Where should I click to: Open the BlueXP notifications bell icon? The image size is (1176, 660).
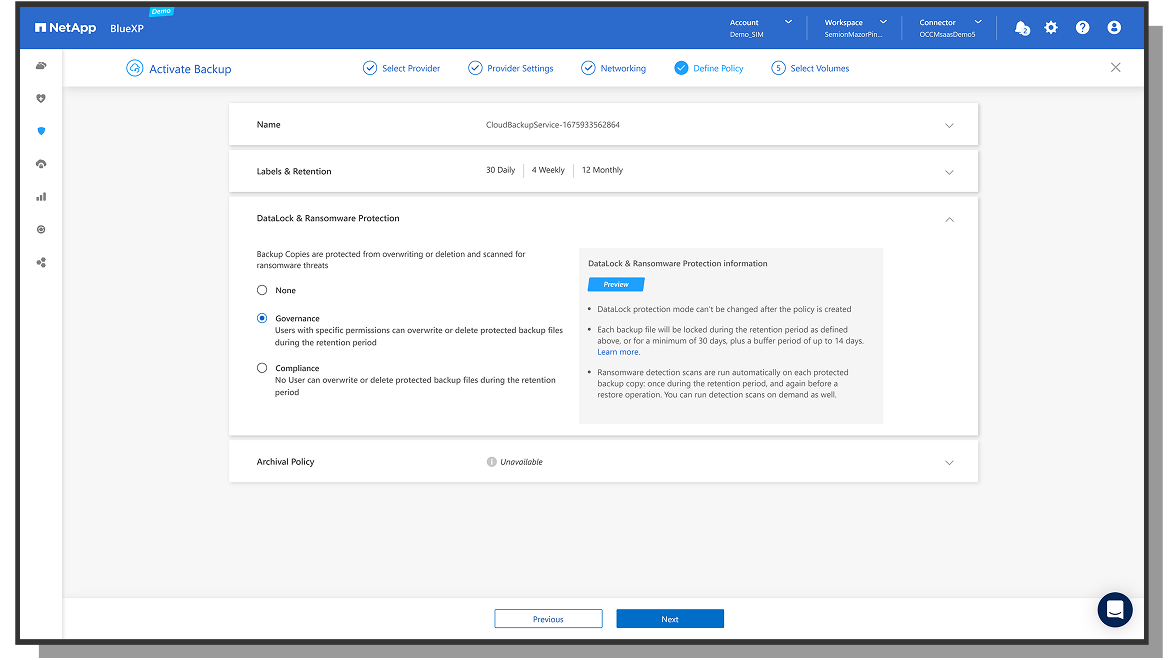tap(1022, 28)
